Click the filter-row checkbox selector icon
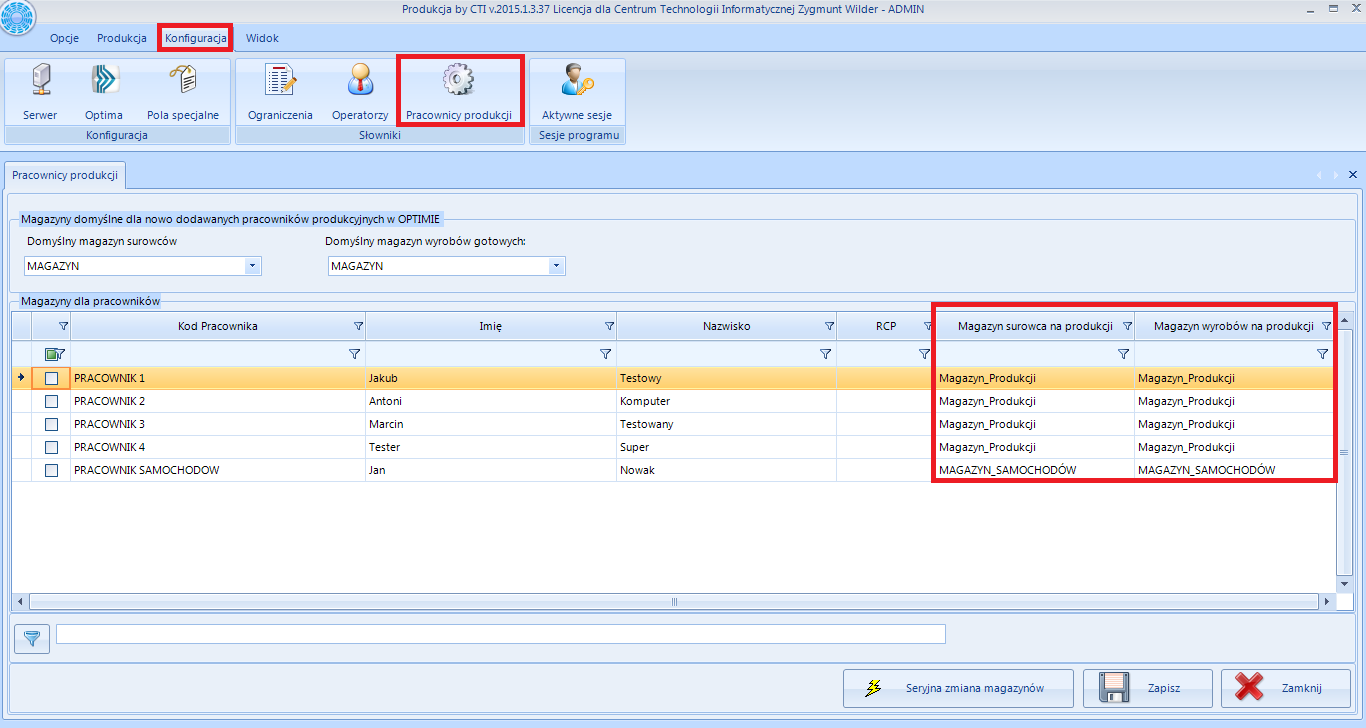This screenshot has width=1366, height=728. [54, 354]
